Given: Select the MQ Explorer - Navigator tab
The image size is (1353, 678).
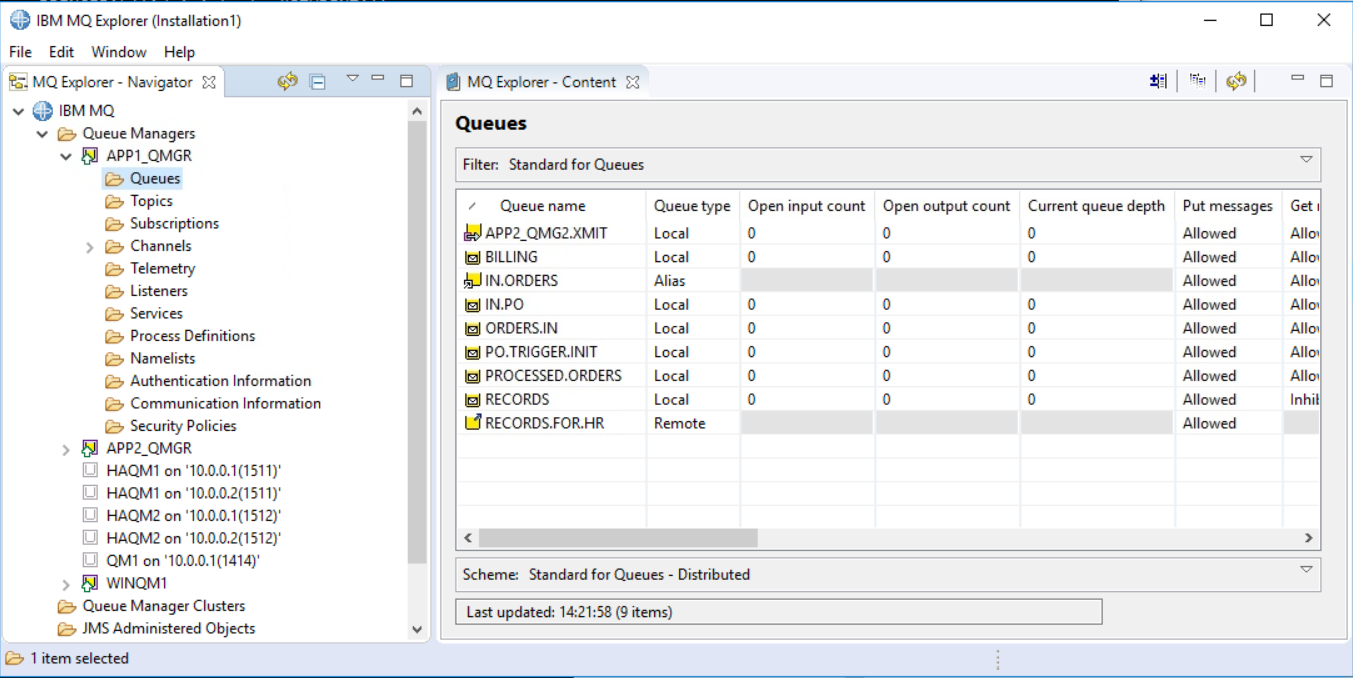Looking at the screenshot, I should point(112,82).
